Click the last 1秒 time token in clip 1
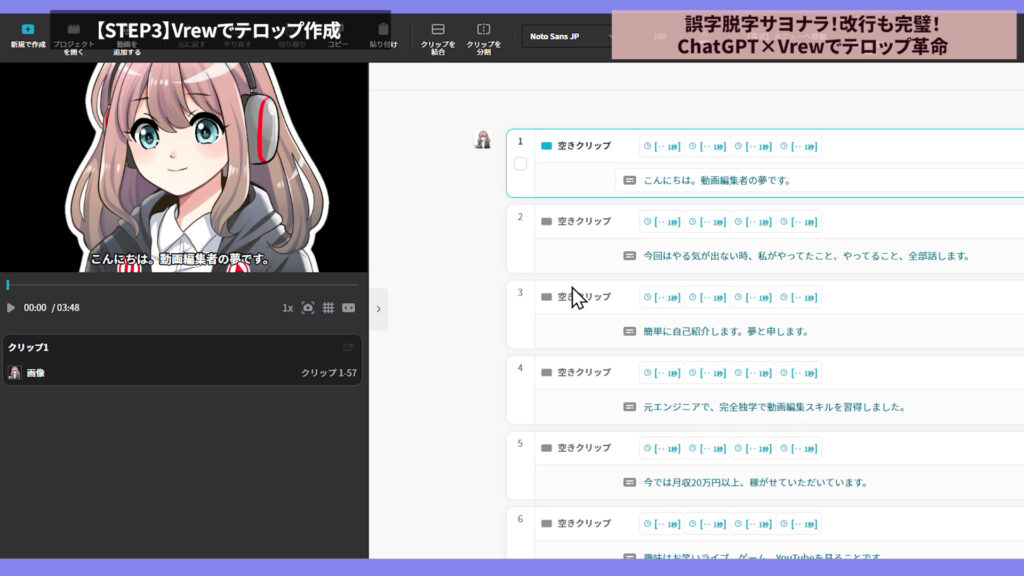 point(799,146)
